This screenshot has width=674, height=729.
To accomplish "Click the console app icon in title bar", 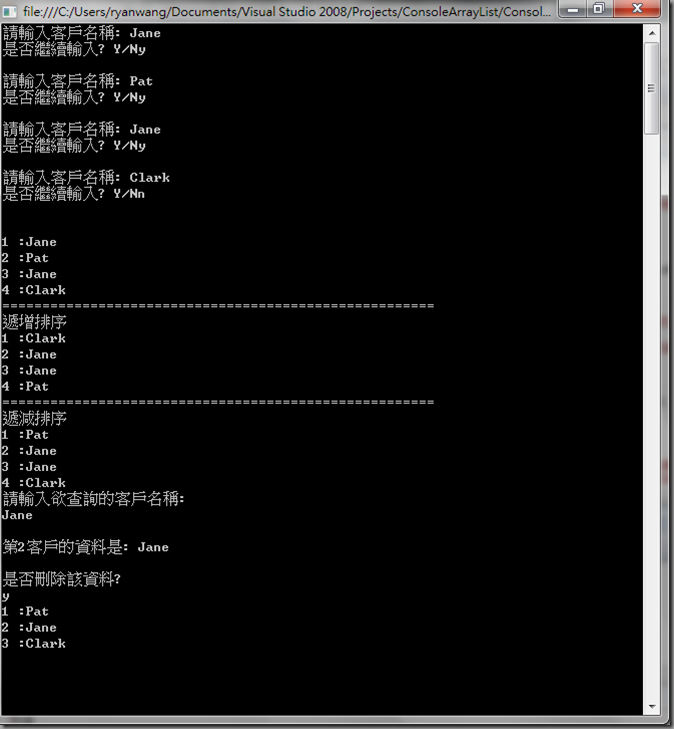I will point(9,11).
